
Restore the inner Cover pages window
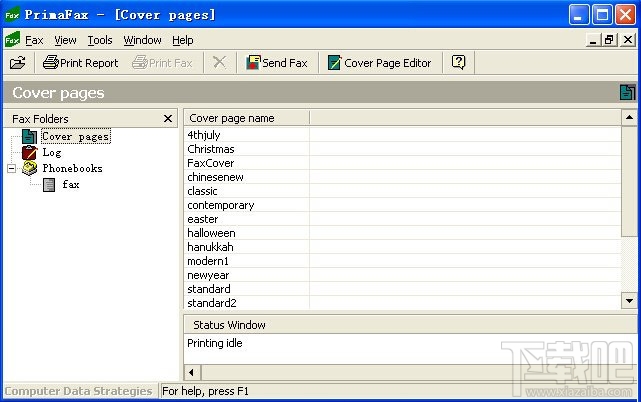[609, 40]
